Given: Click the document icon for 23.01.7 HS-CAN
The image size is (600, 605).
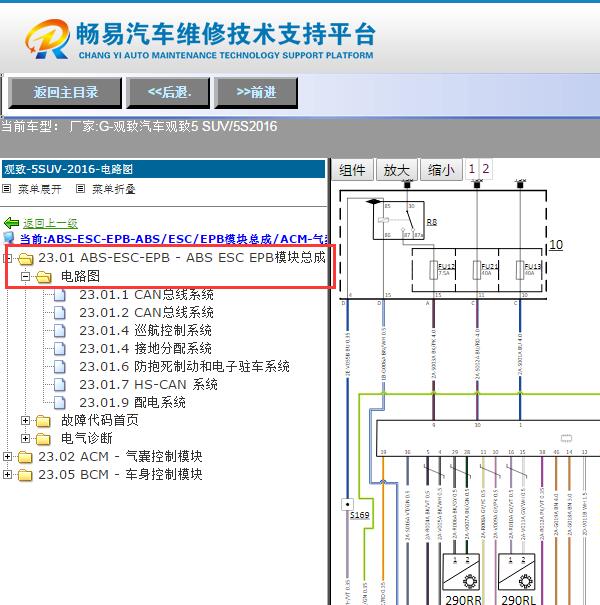Looking at the screenshot, I should [x=59, y=384].
